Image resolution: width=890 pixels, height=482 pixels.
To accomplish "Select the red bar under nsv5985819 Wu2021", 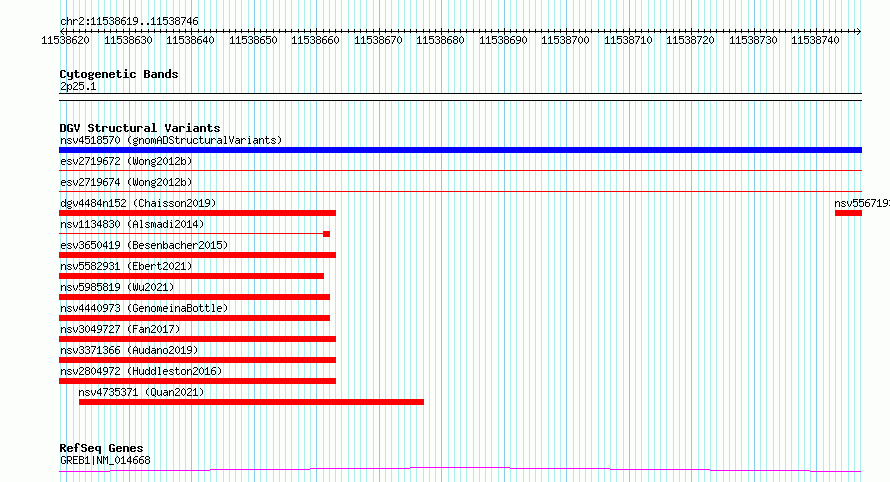I will (x=194, y=297).
